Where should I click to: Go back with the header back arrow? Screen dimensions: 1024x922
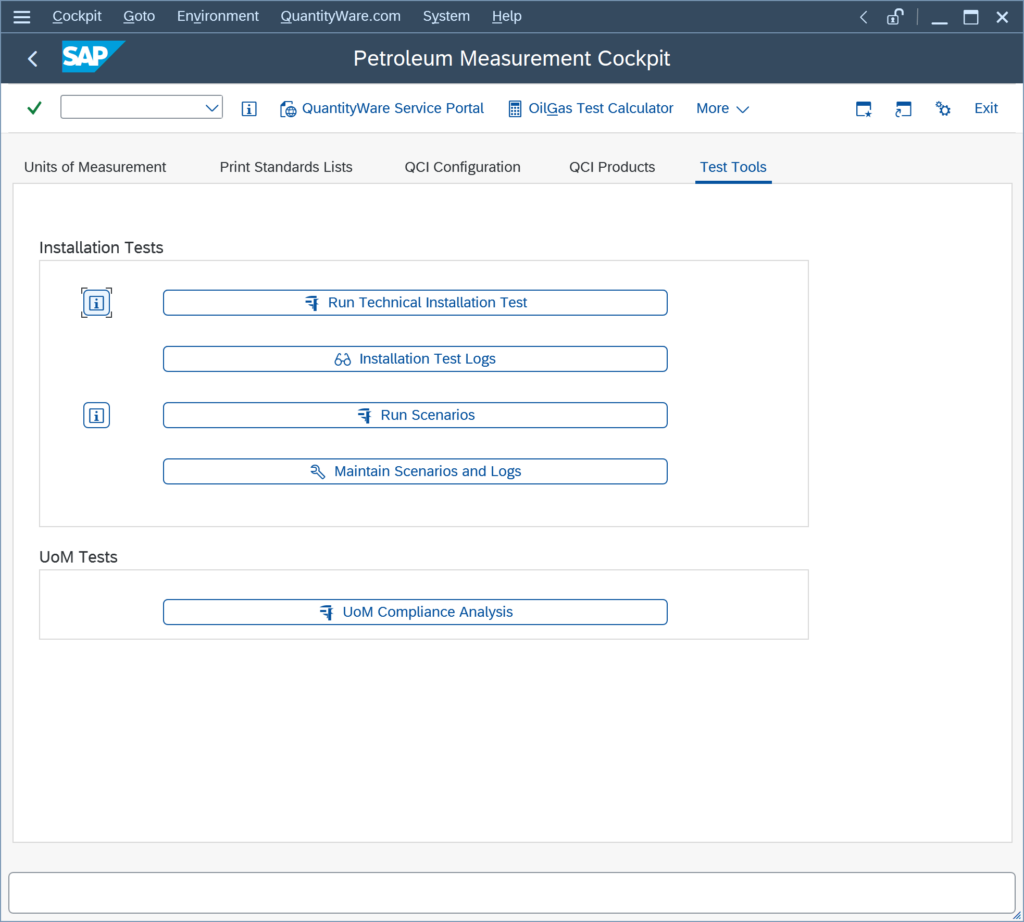(33, 59)
